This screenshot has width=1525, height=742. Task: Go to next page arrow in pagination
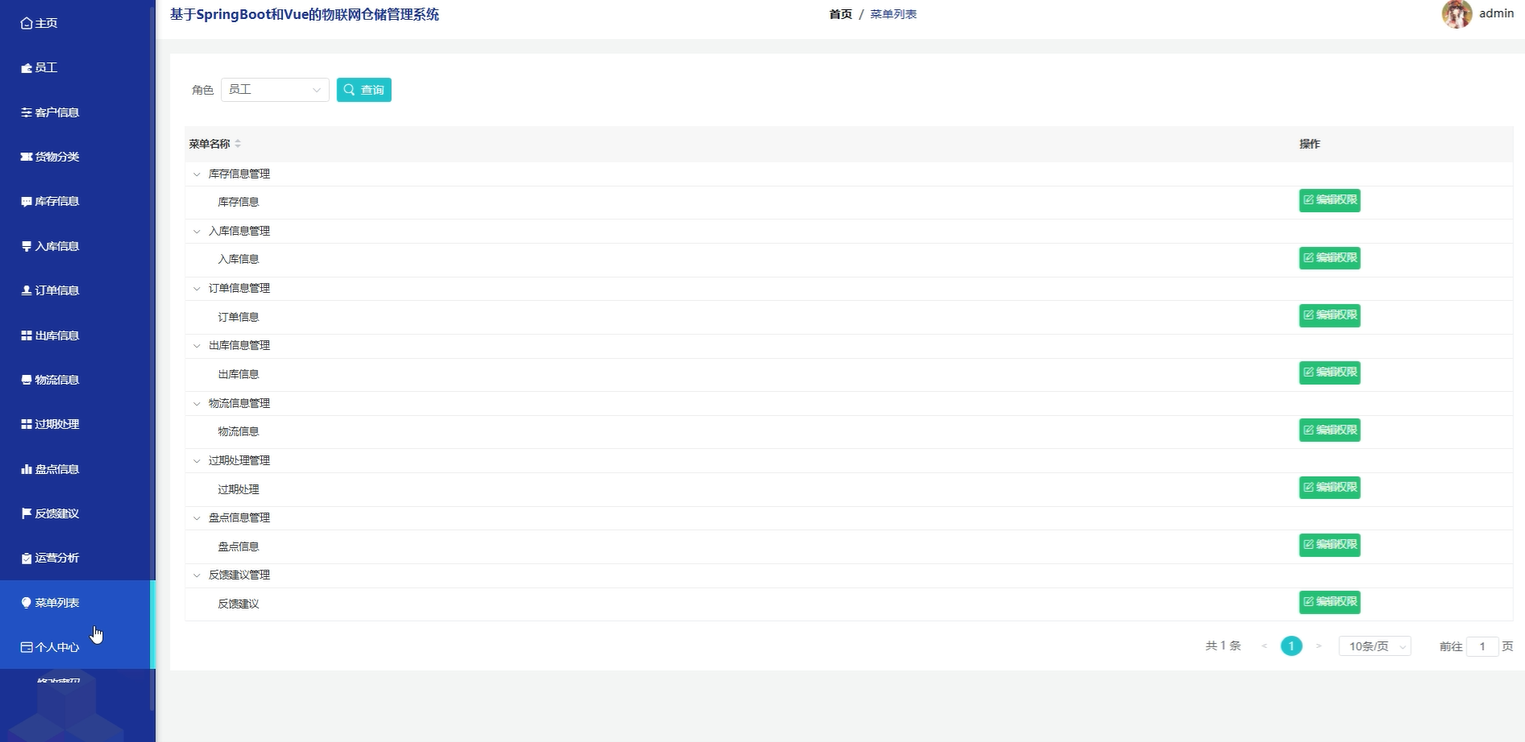pyautogui.click(x=1319, y=646)
